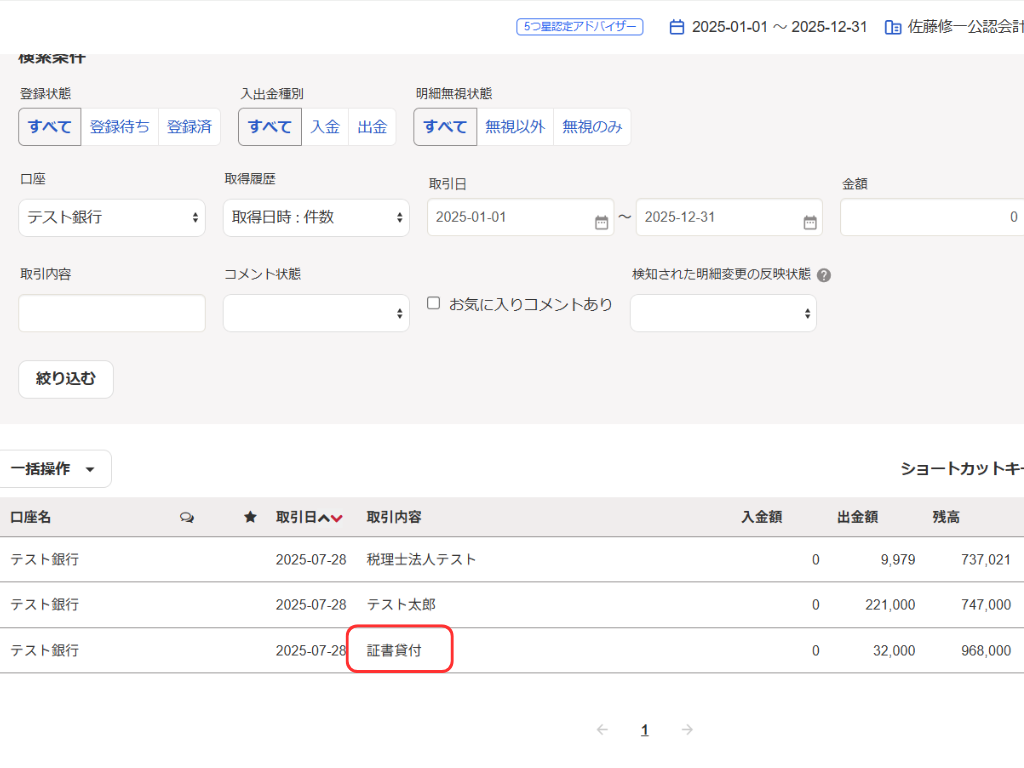Click the office building icon in header
This screenshot has width=1024, height=768.
tap(893, 27)
